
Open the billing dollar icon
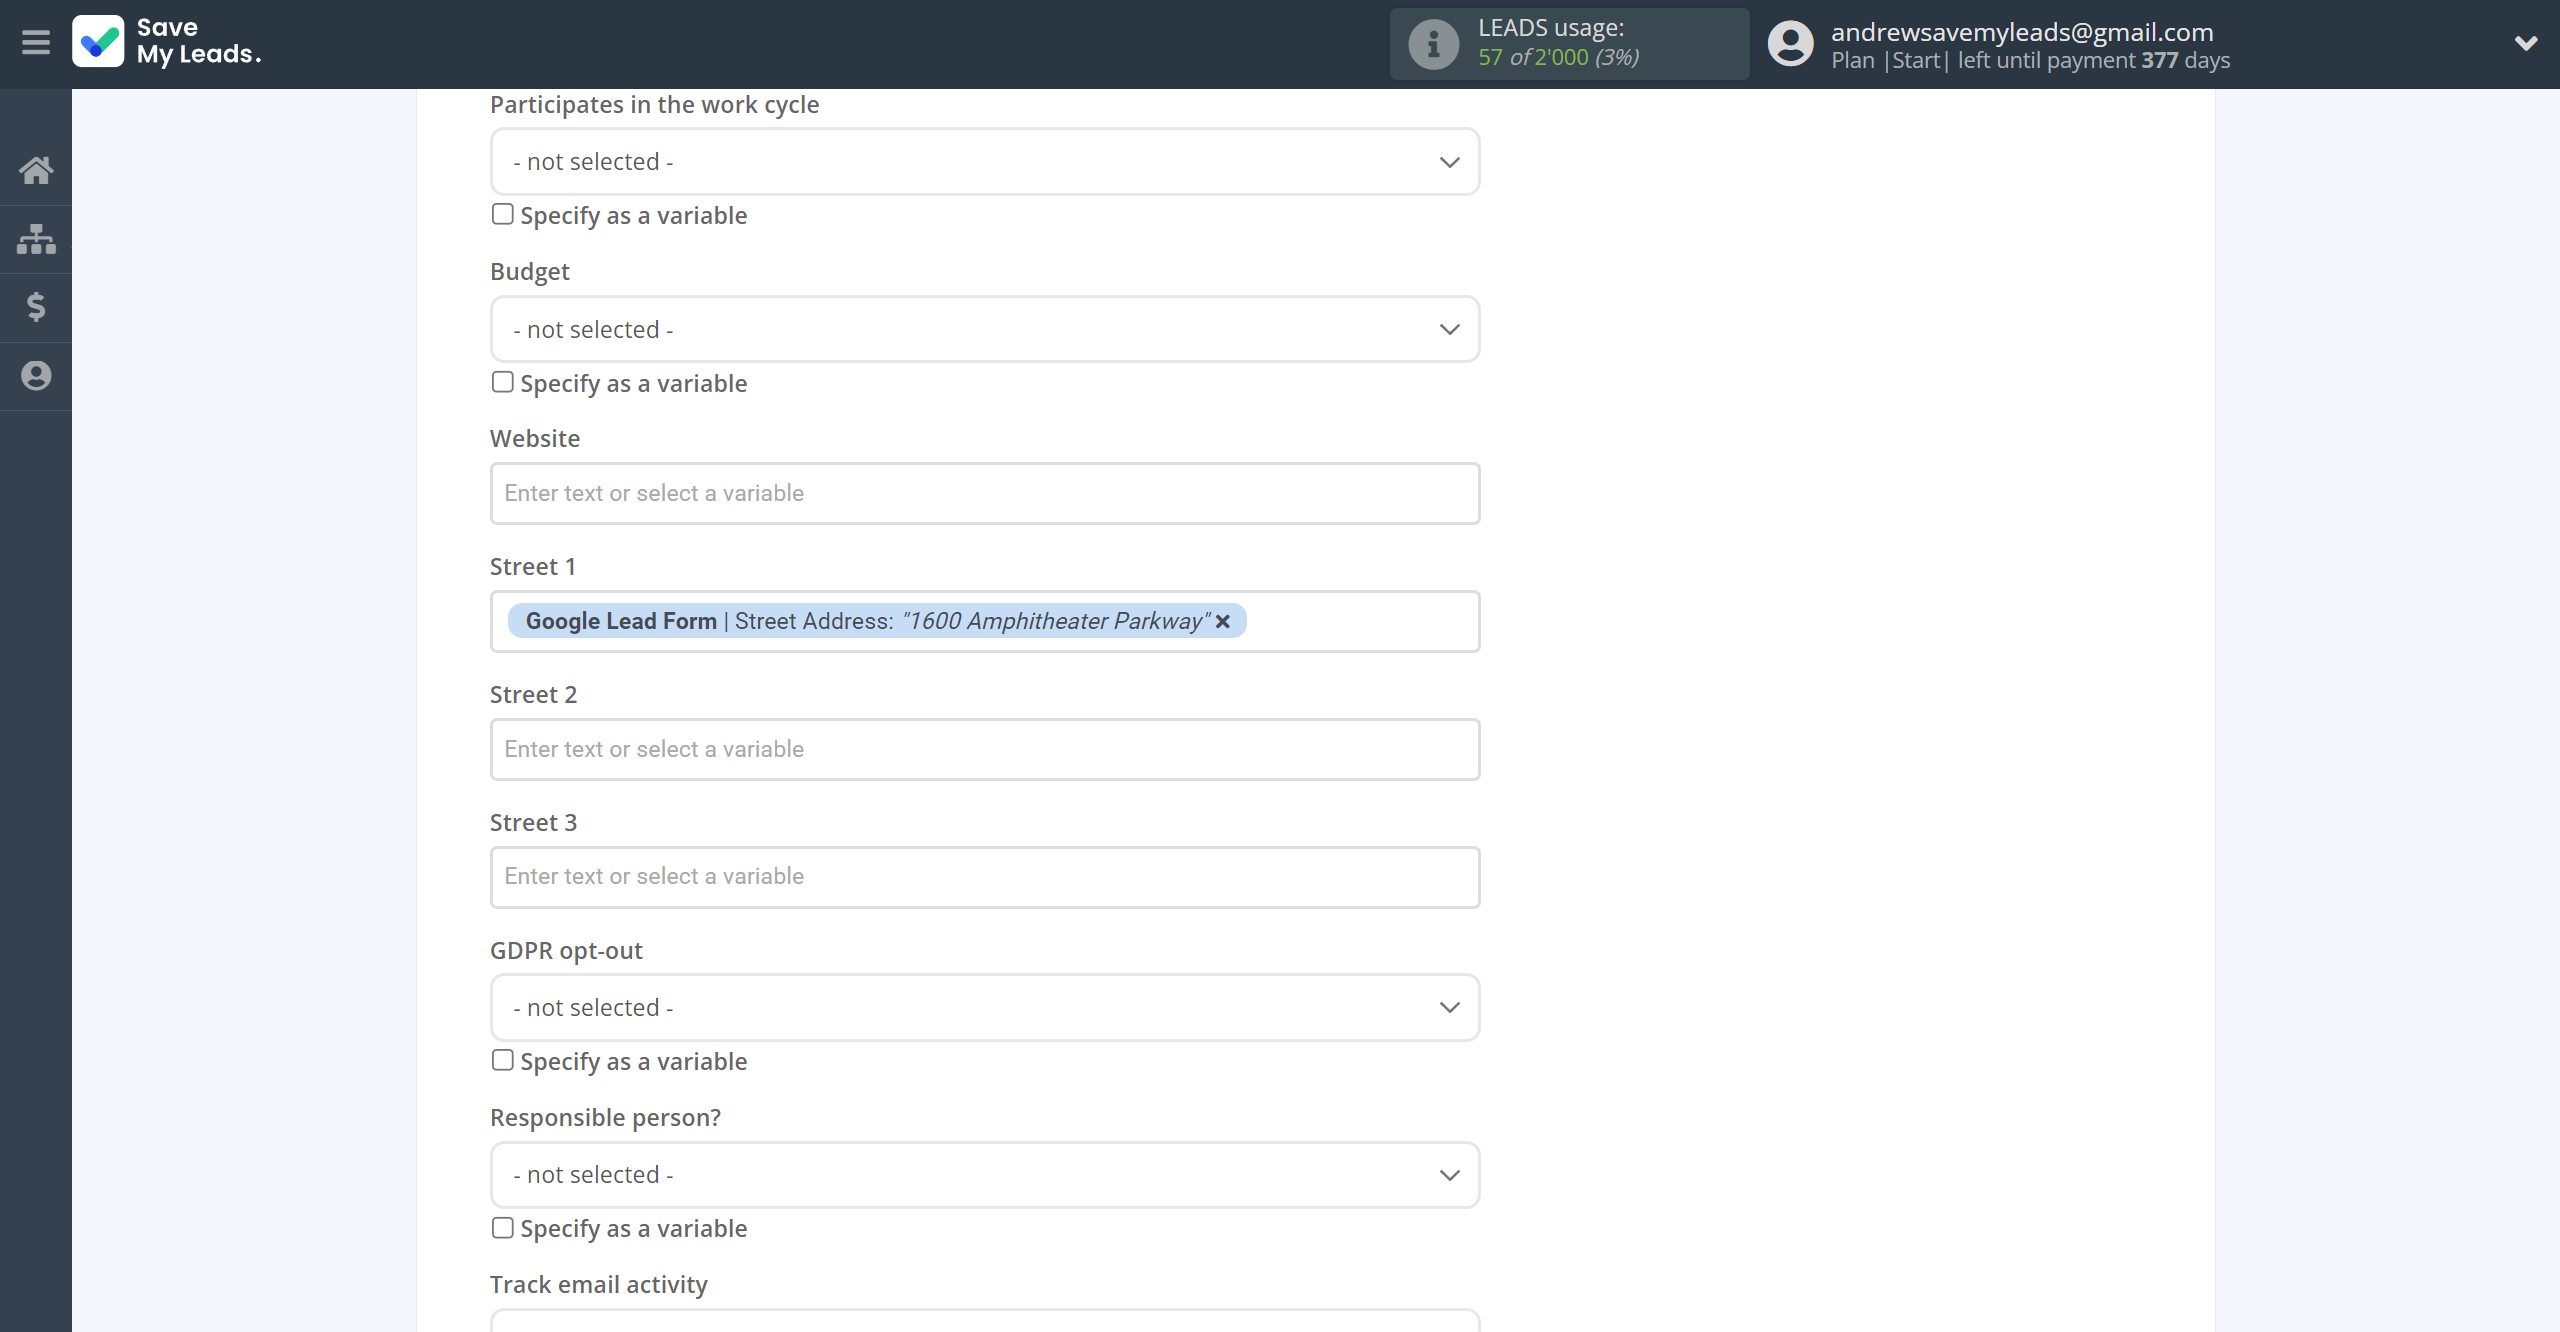point(36,307)
